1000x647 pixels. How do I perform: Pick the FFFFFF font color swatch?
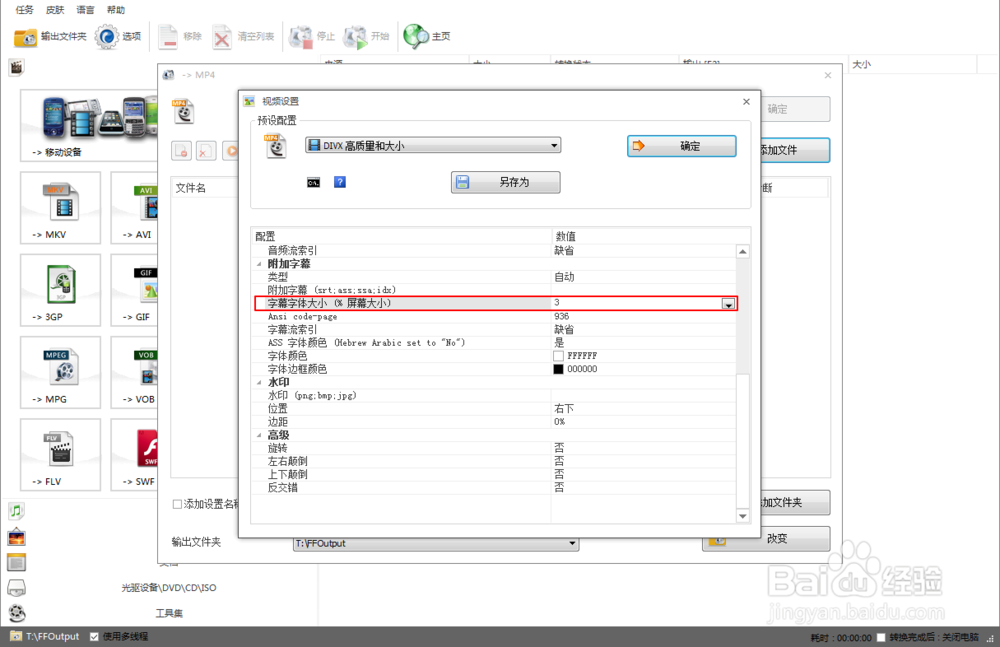coord(559,356)
